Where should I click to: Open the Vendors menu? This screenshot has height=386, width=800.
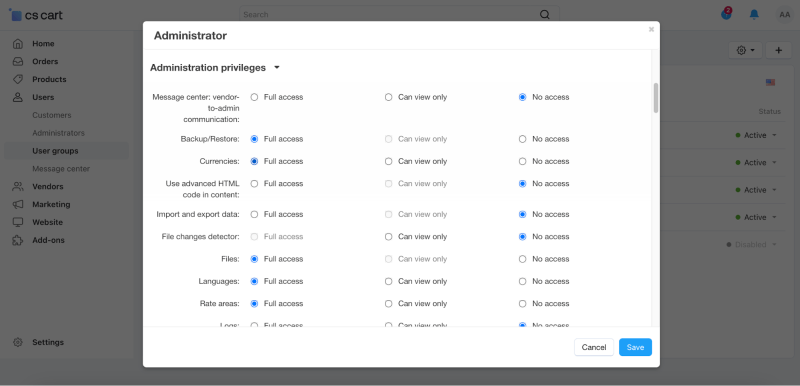[47, 187]
